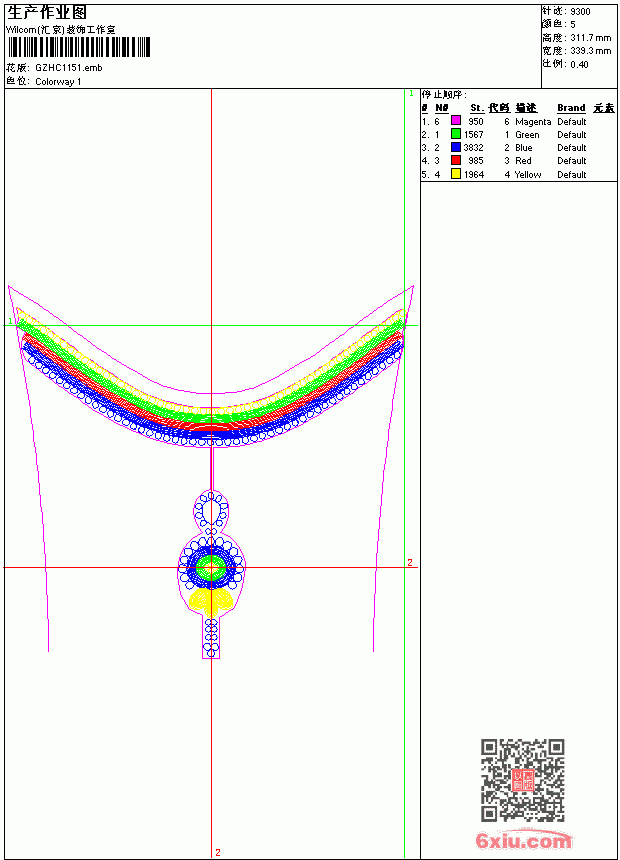Screen dimensions: 620x860
Task: Click the Magenta color swatch
Action: [x=455, y=121]
